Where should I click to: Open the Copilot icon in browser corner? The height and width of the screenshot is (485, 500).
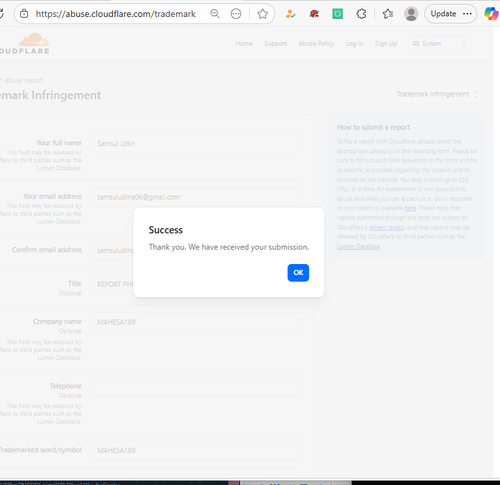click(x=491, y=14)
